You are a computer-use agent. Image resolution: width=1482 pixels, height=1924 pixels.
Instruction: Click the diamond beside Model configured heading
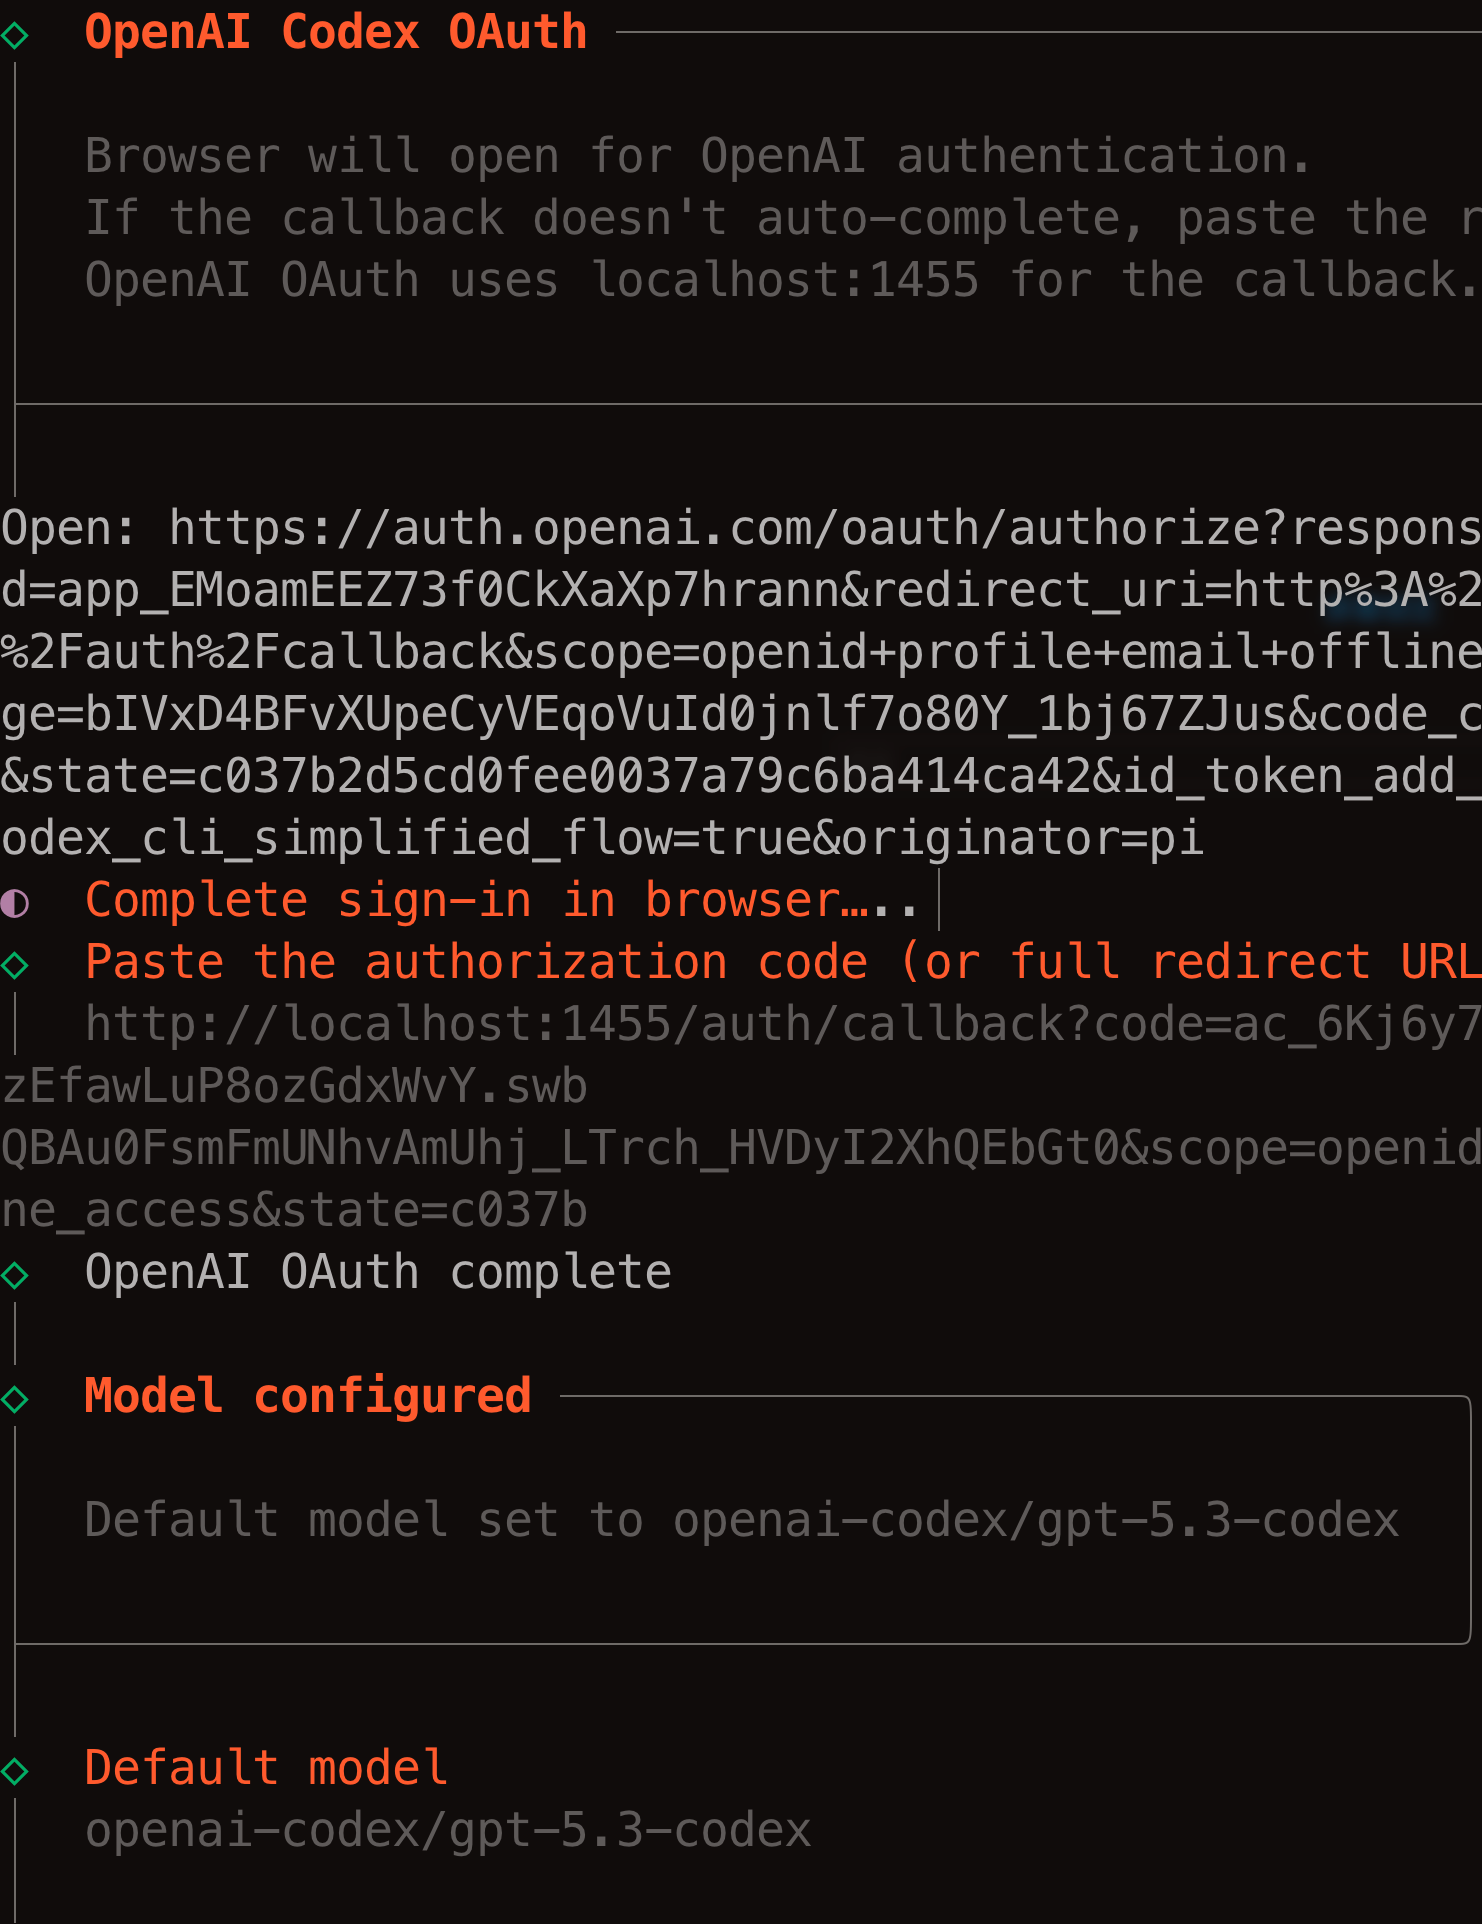(15, 1399)
